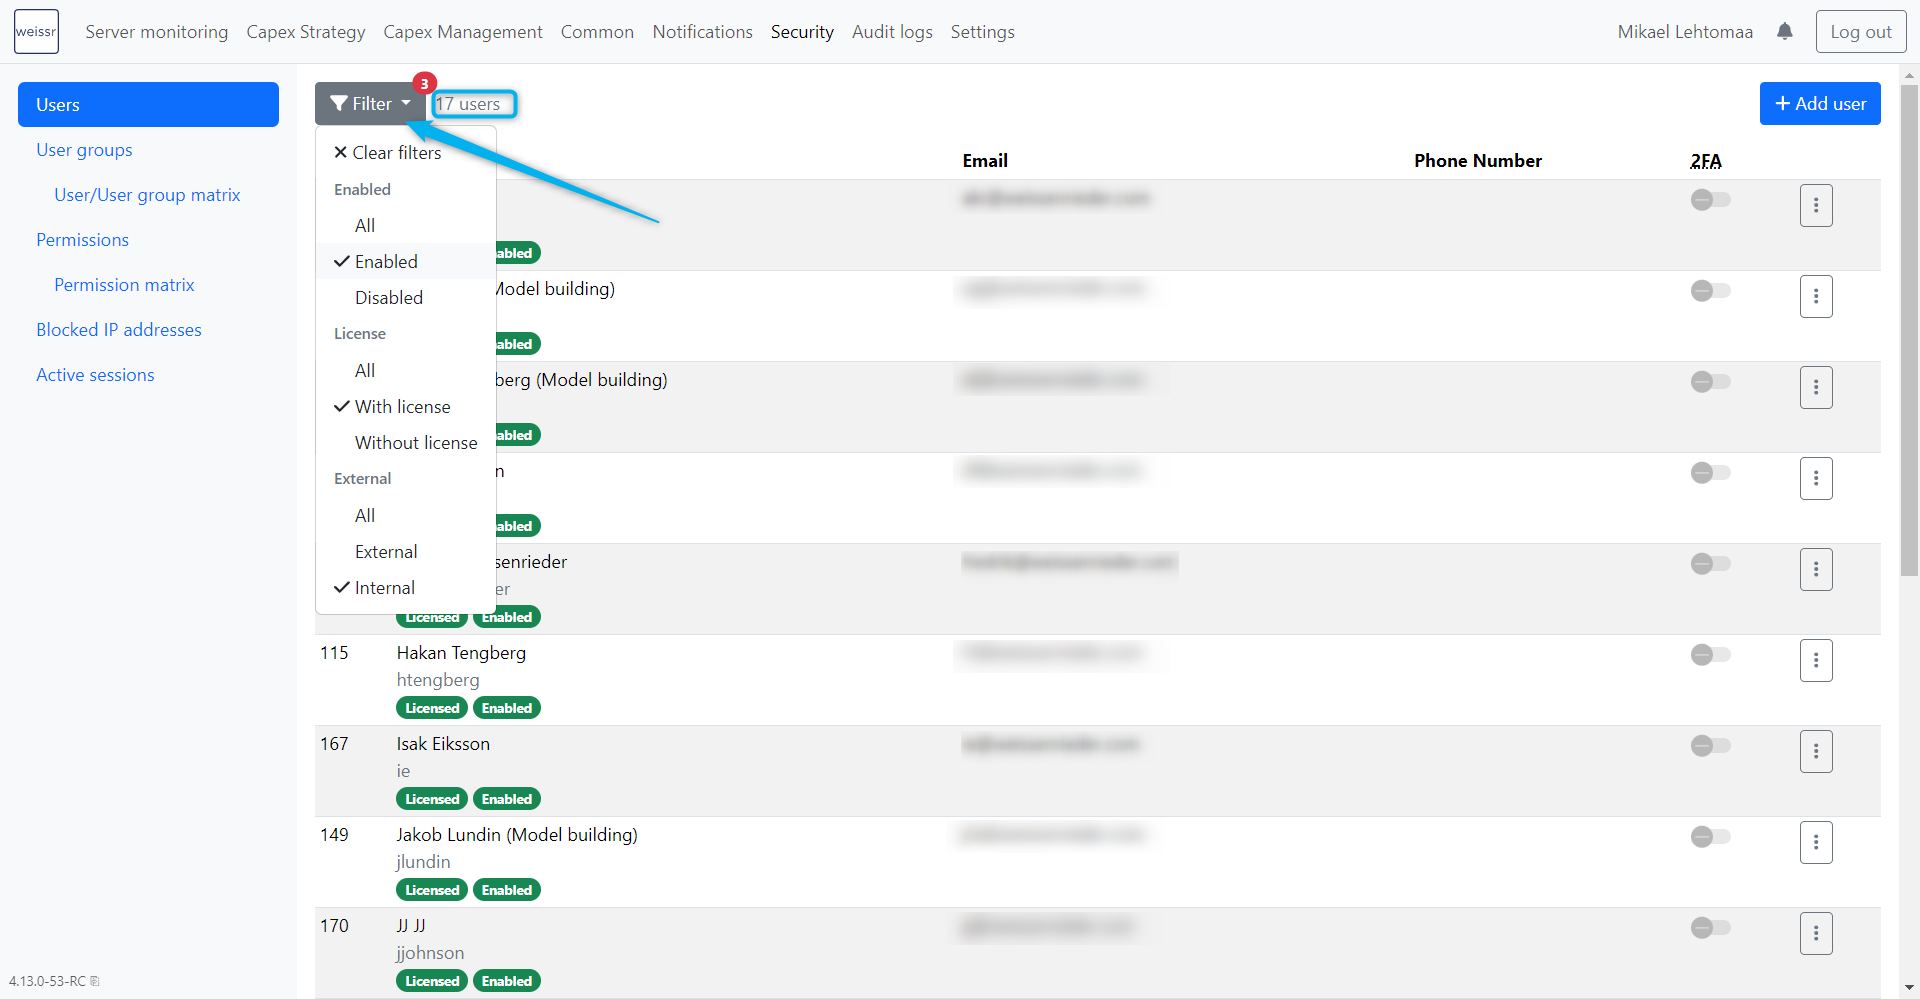The width and height of the screenshot is (1920, 999).
Task: Open kebab menu for Jakob Lundin row
Action: click(x=1816, y=842)
